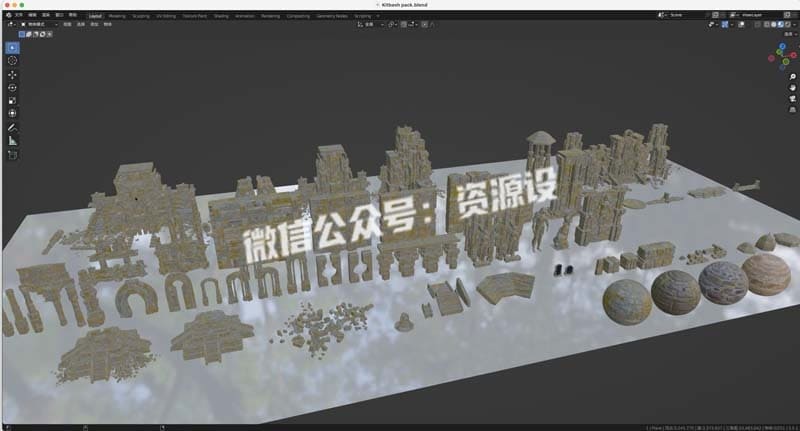Image resolution: width=800 pixels, height=431 pixels.
Task: Toggle camera view with the camera icon
Action: 792,98
